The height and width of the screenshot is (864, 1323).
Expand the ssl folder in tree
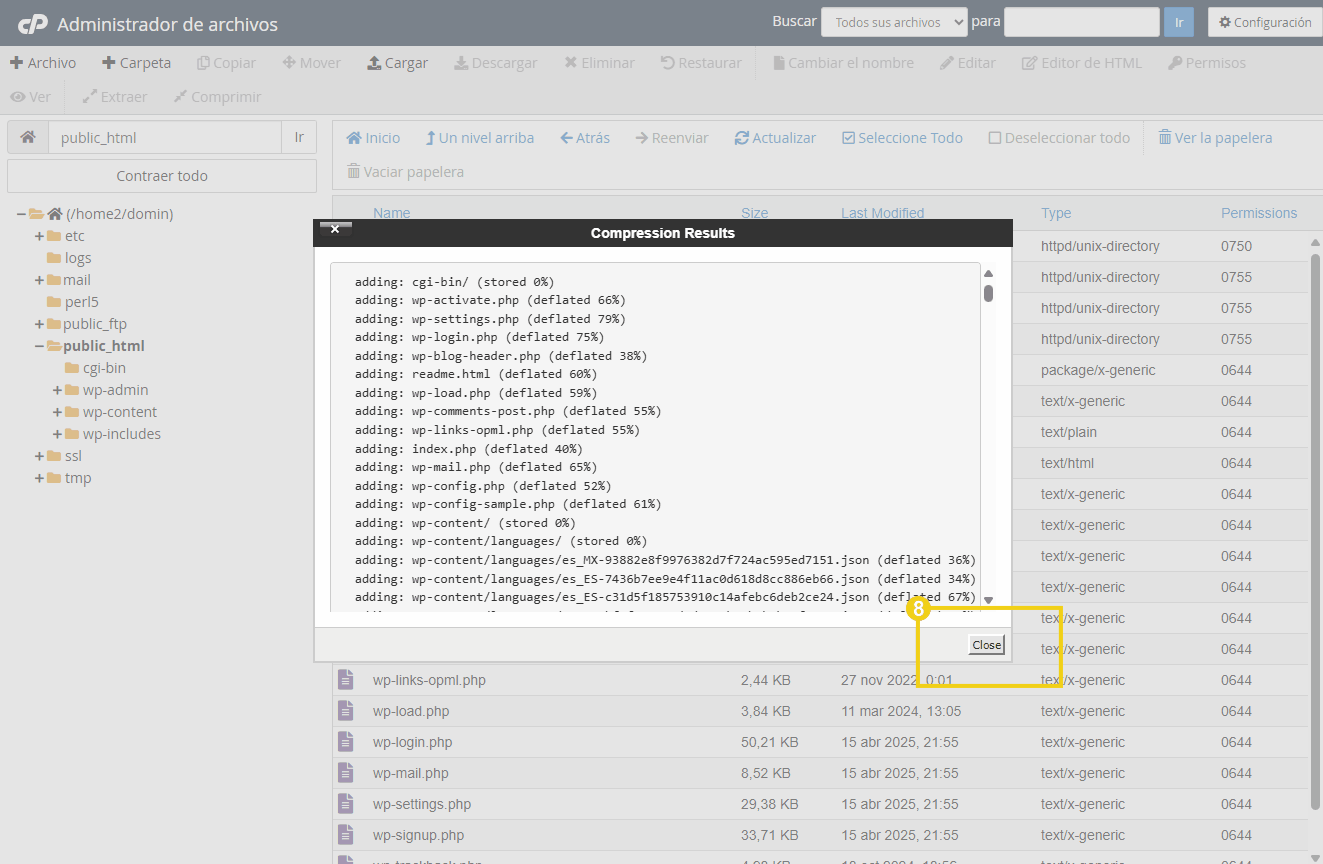click(x=40, y=456)
